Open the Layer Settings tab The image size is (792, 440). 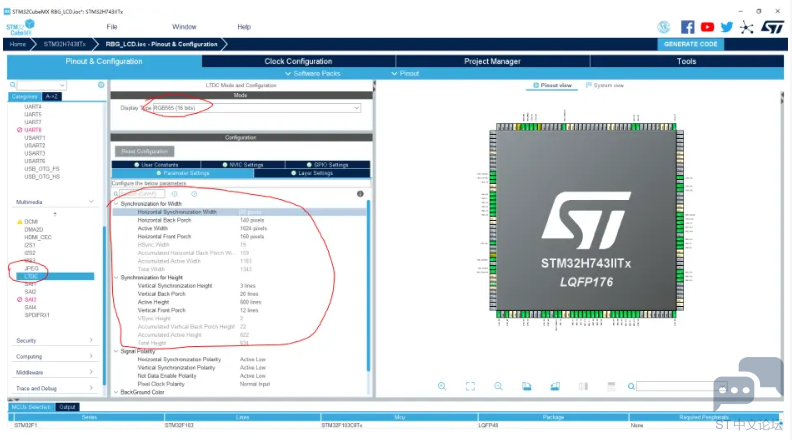[x=312, y=173]
